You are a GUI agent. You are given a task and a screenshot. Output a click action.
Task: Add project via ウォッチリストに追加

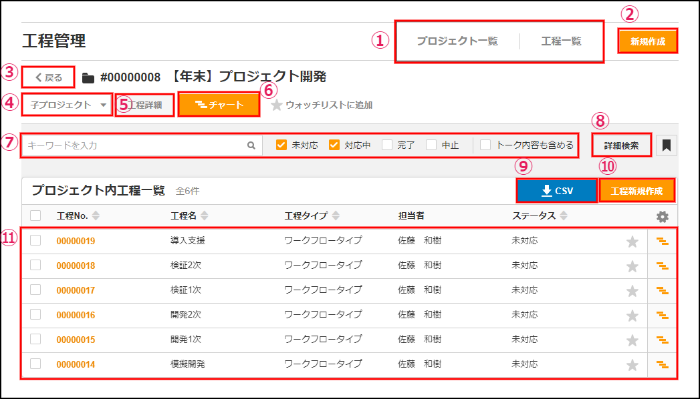pos(322,105)
